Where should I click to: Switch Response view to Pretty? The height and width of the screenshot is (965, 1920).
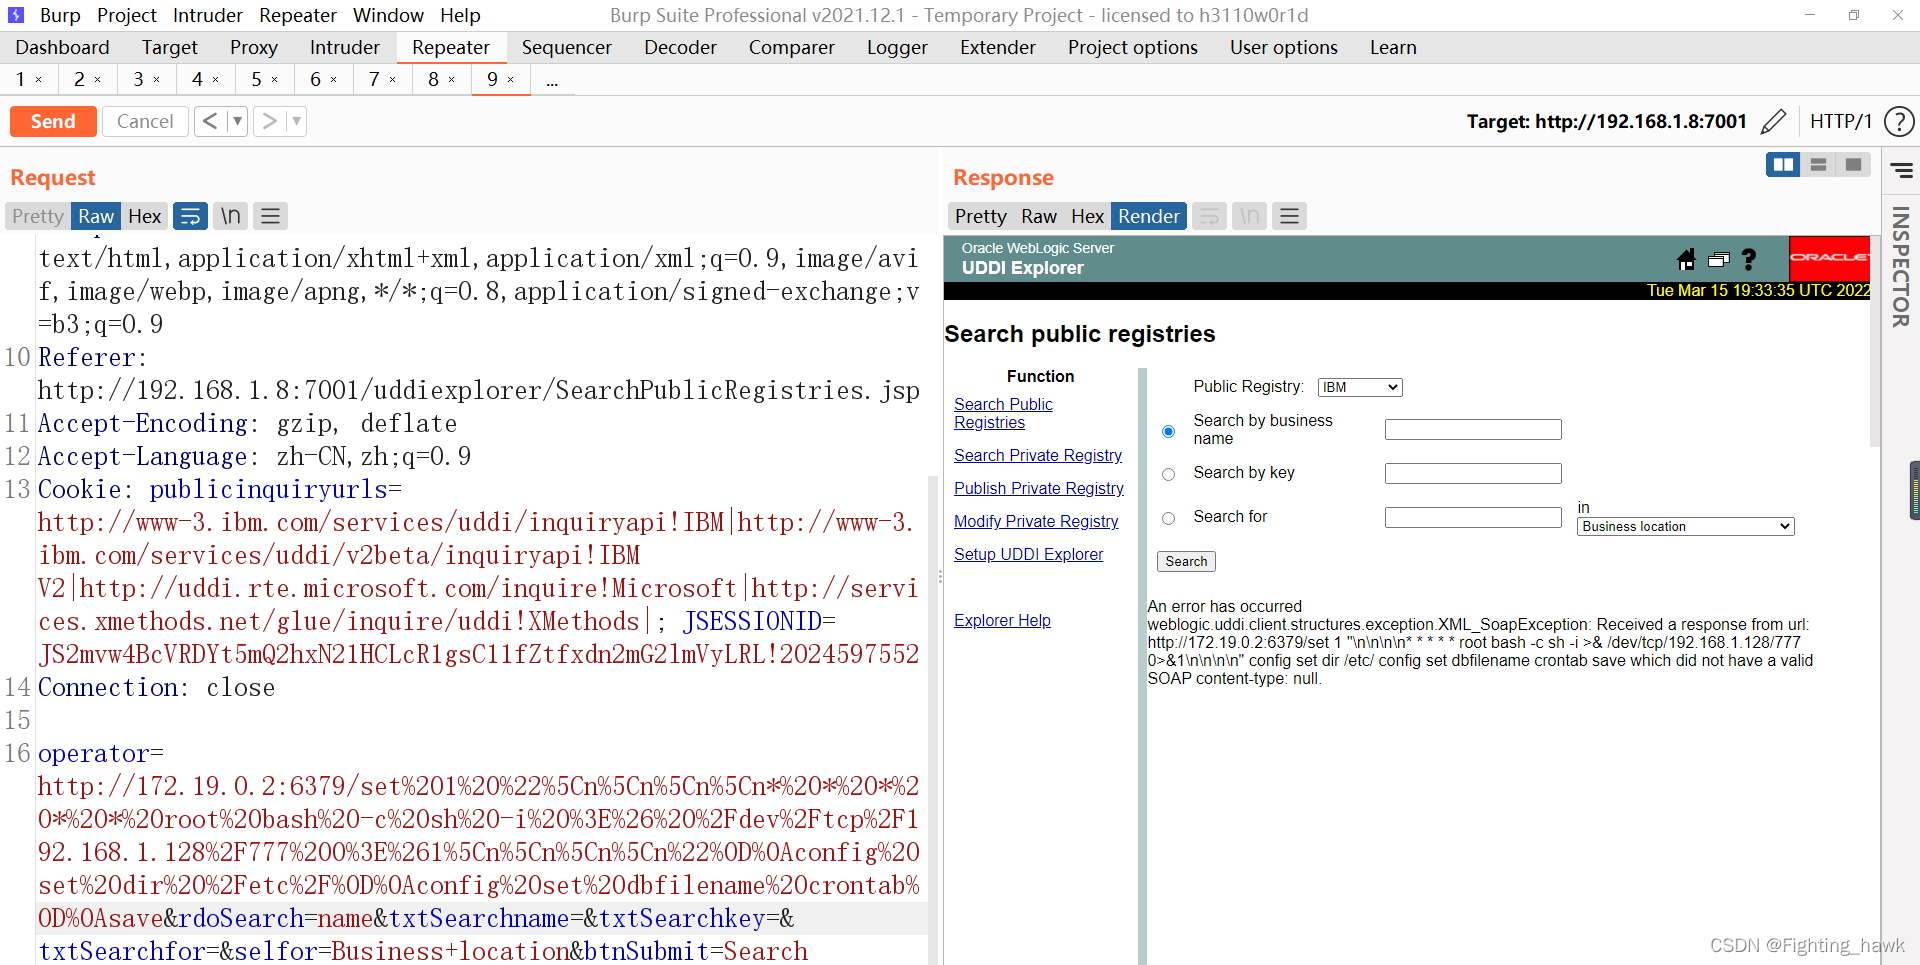(x=981, y=216)
